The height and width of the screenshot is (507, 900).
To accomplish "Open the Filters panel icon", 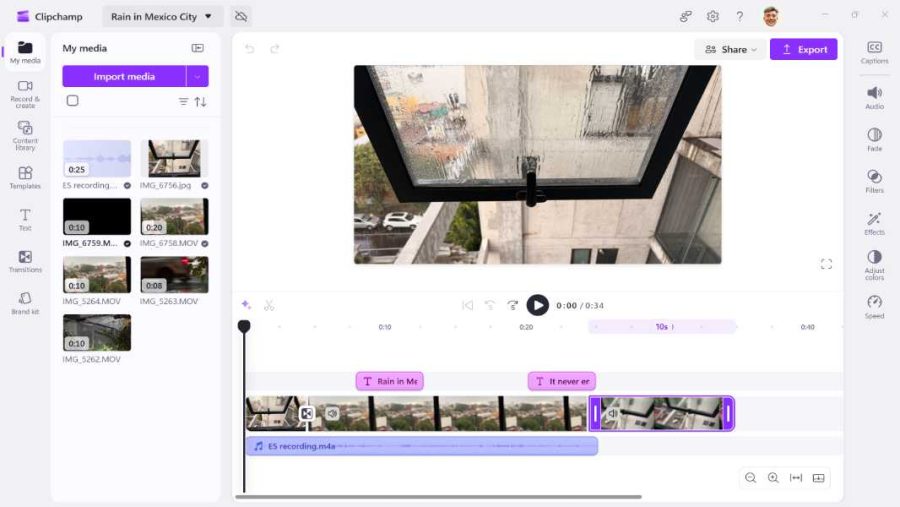I will click(x=874, y=176).
